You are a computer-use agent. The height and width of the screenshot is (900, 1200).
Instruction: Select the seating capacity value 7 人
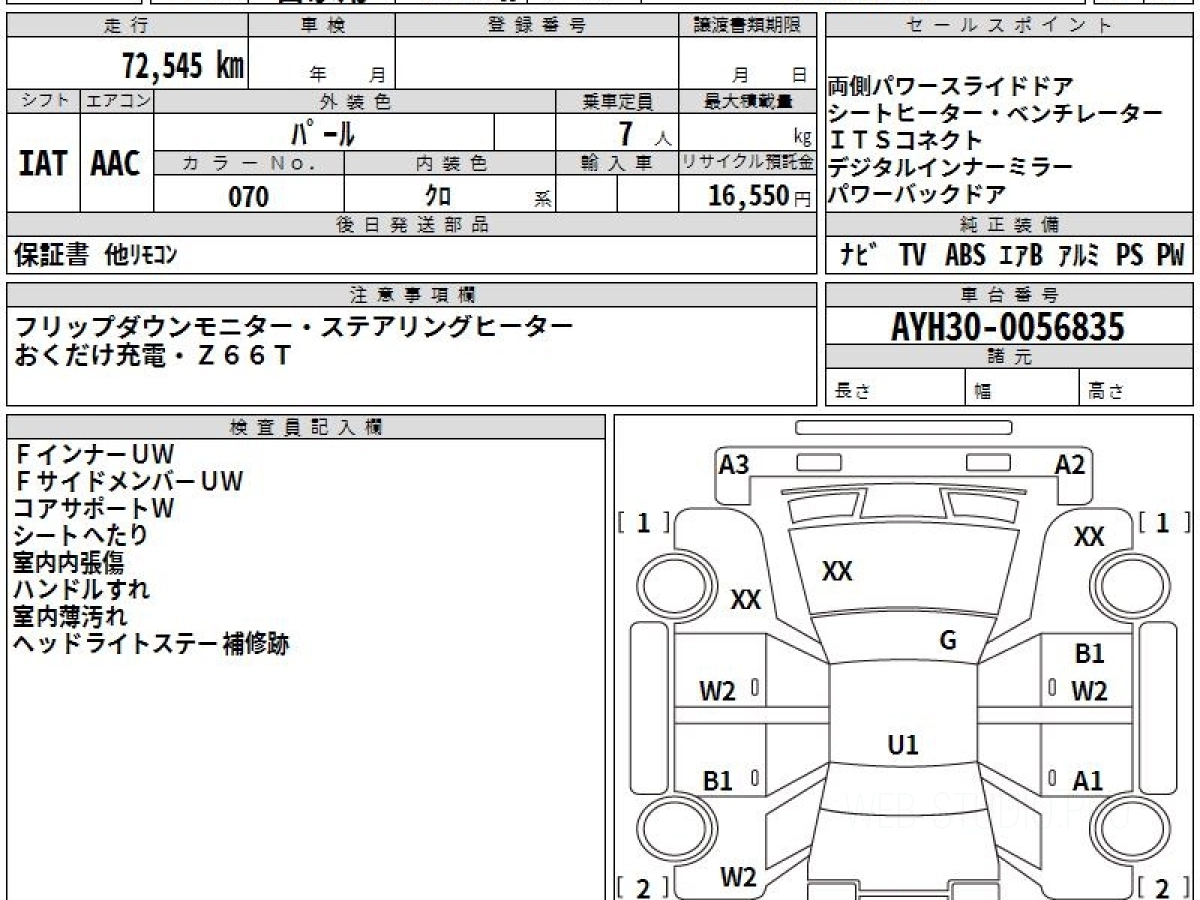(x=644, y=133)
